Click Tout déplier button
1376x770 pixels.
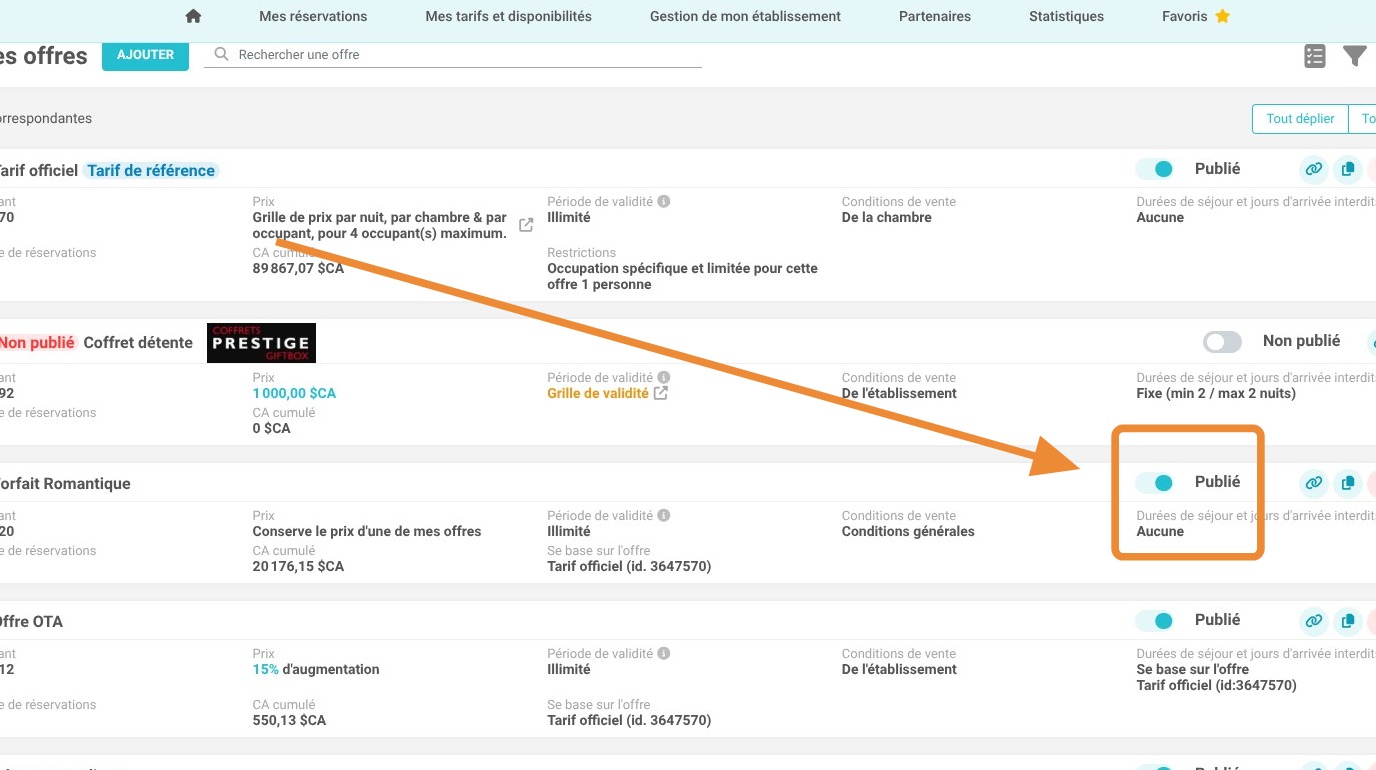click(x=1300, y=118)
